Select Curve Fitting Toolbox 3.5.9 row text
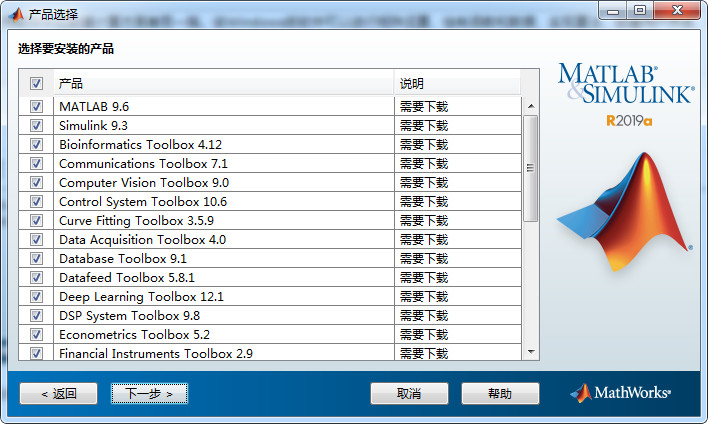 coord(136,220)
